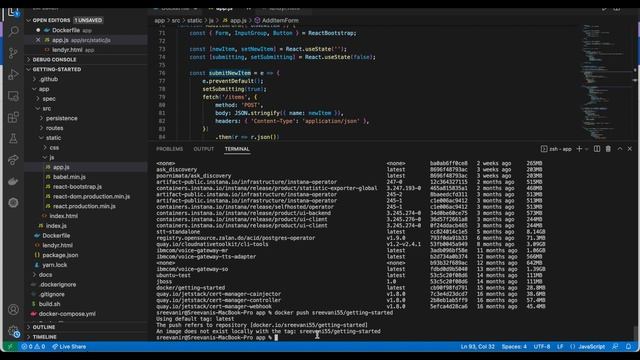640x360 pixels.
Task: Split the terminal panel
Action: coord(597,149)
